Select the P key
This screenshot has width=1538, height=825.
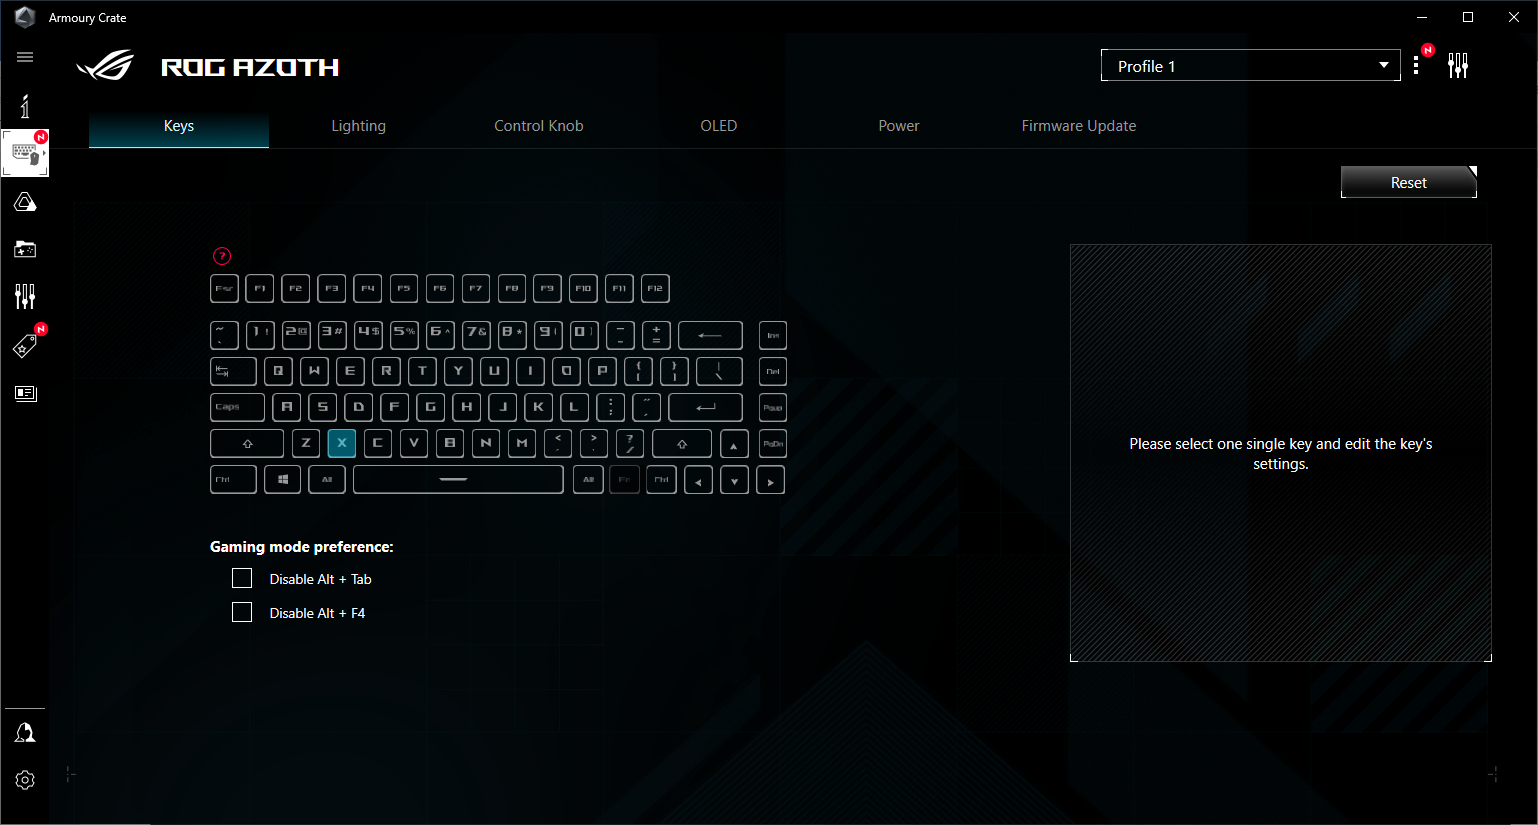602,371
